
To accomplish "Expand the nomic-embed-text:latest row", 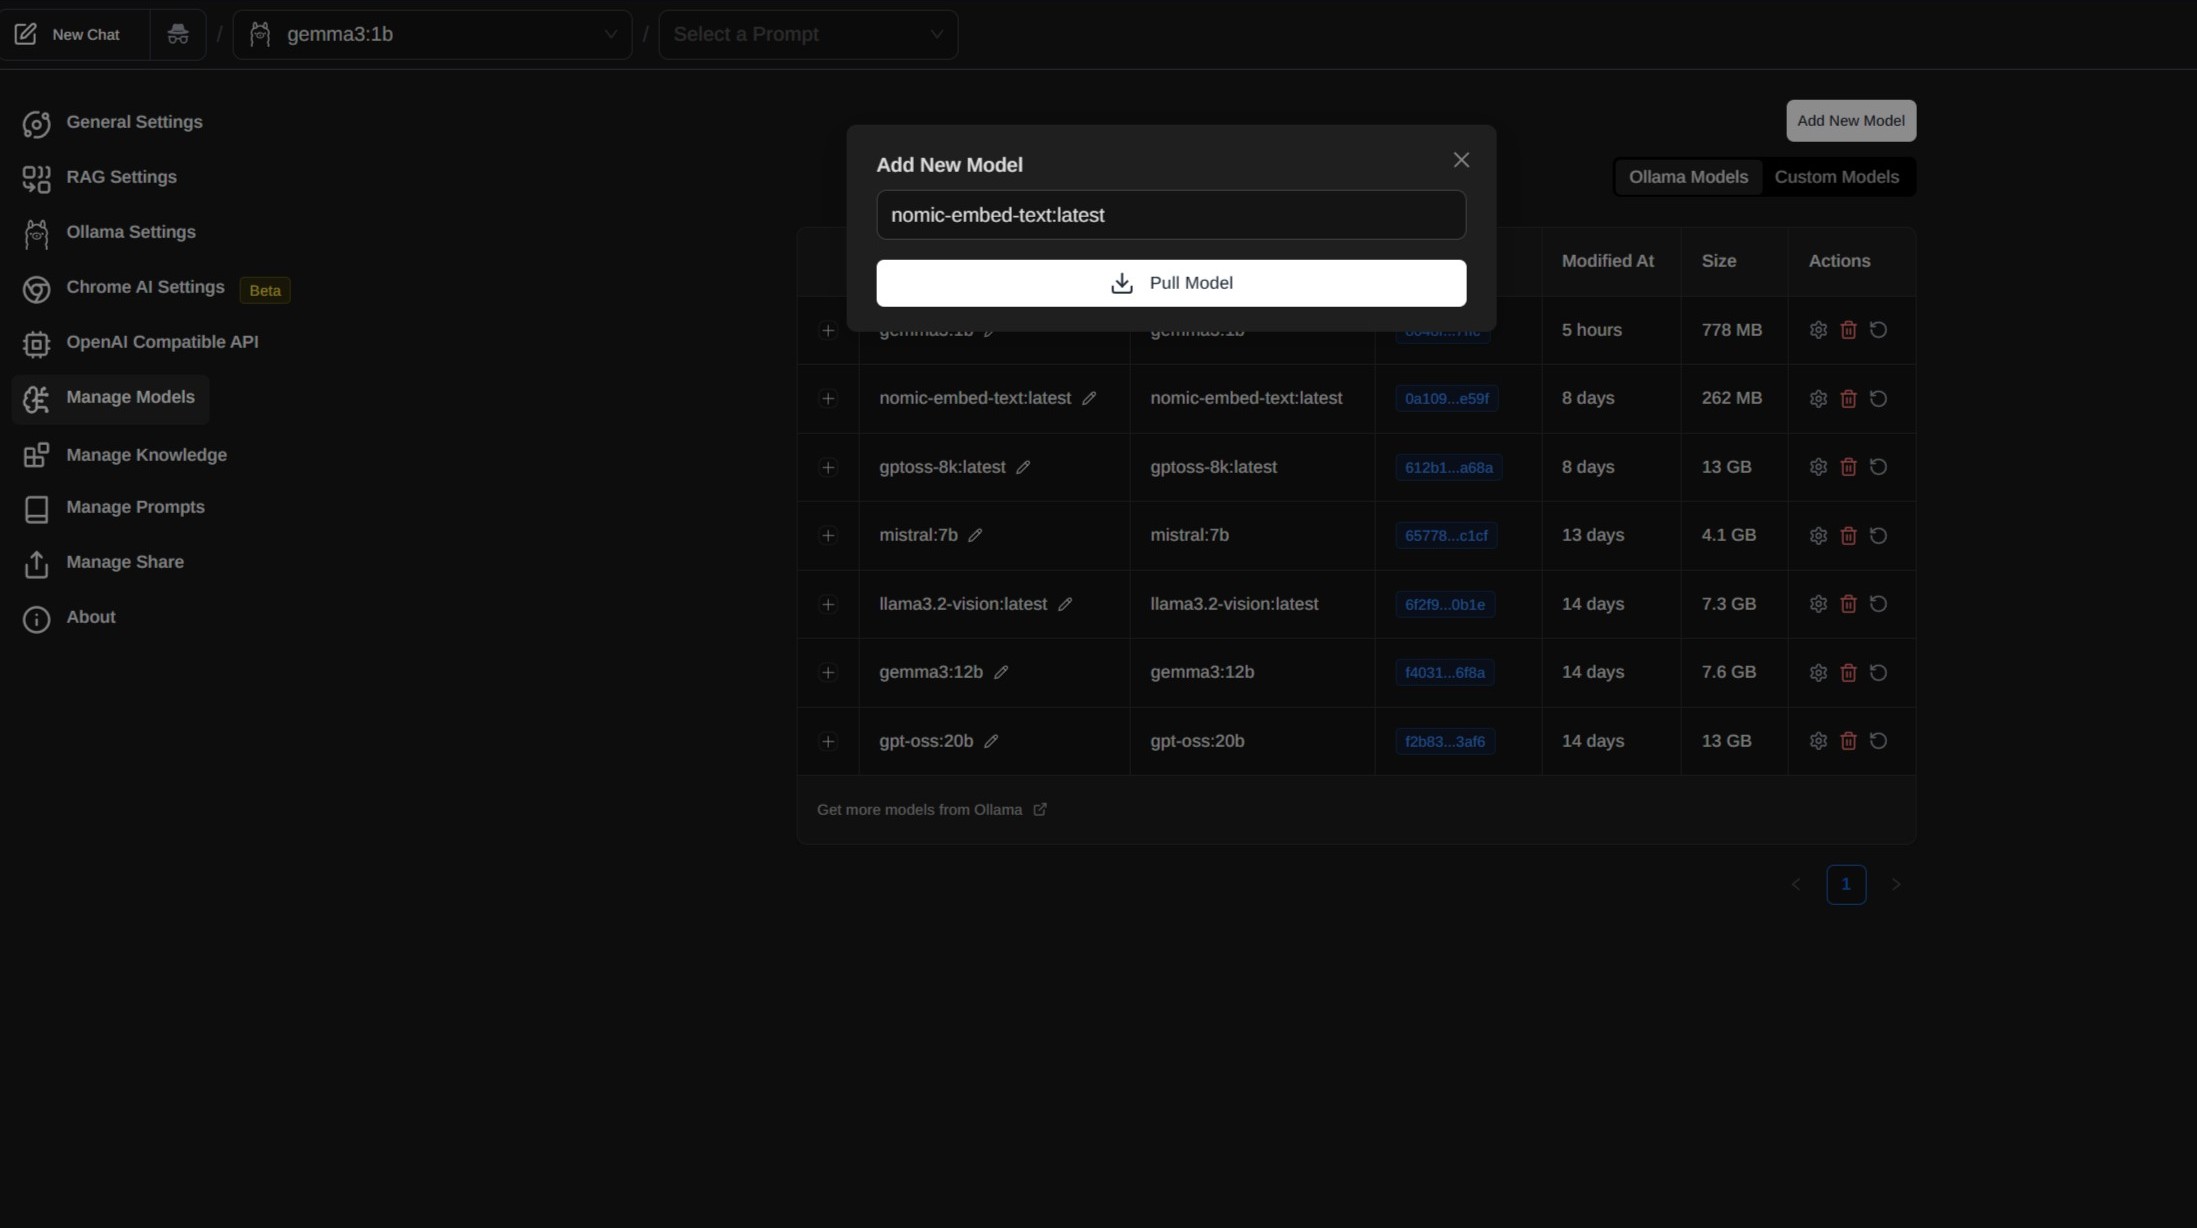I will (827, 399).
